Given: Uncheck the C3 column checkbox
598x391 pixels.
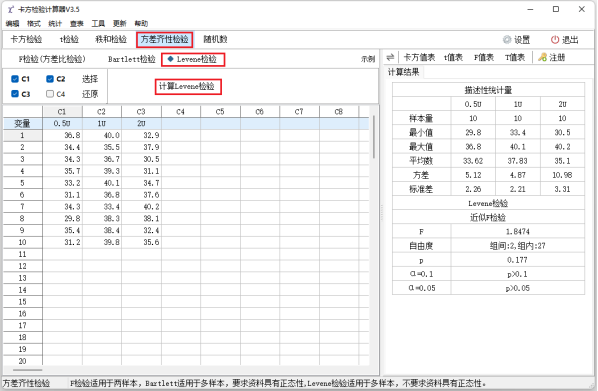Looking at the screenshot, I should click(15, 94).
